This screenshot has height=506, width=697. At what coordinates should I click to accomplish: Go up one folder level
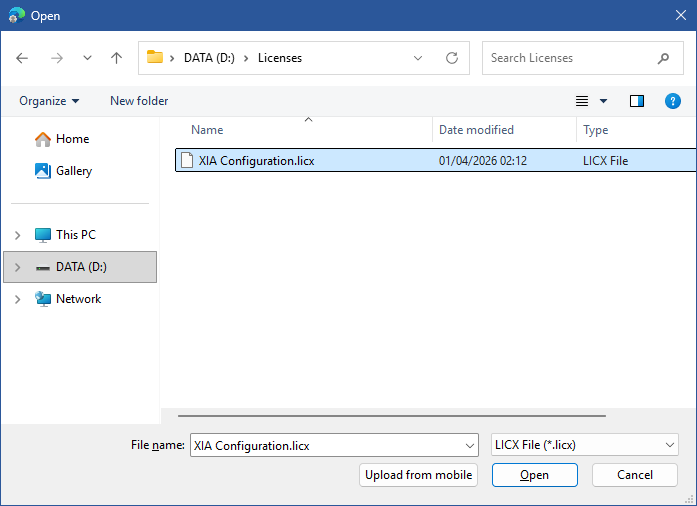116,58
